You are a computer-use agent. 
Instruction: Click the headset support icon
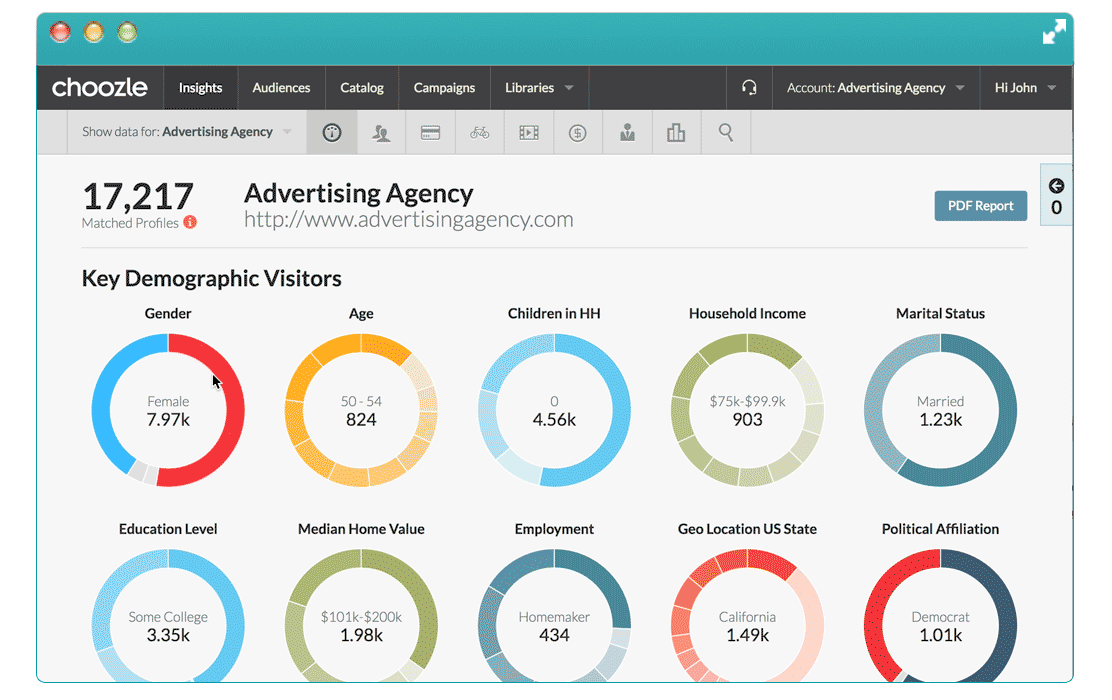[x=749, y=88]
